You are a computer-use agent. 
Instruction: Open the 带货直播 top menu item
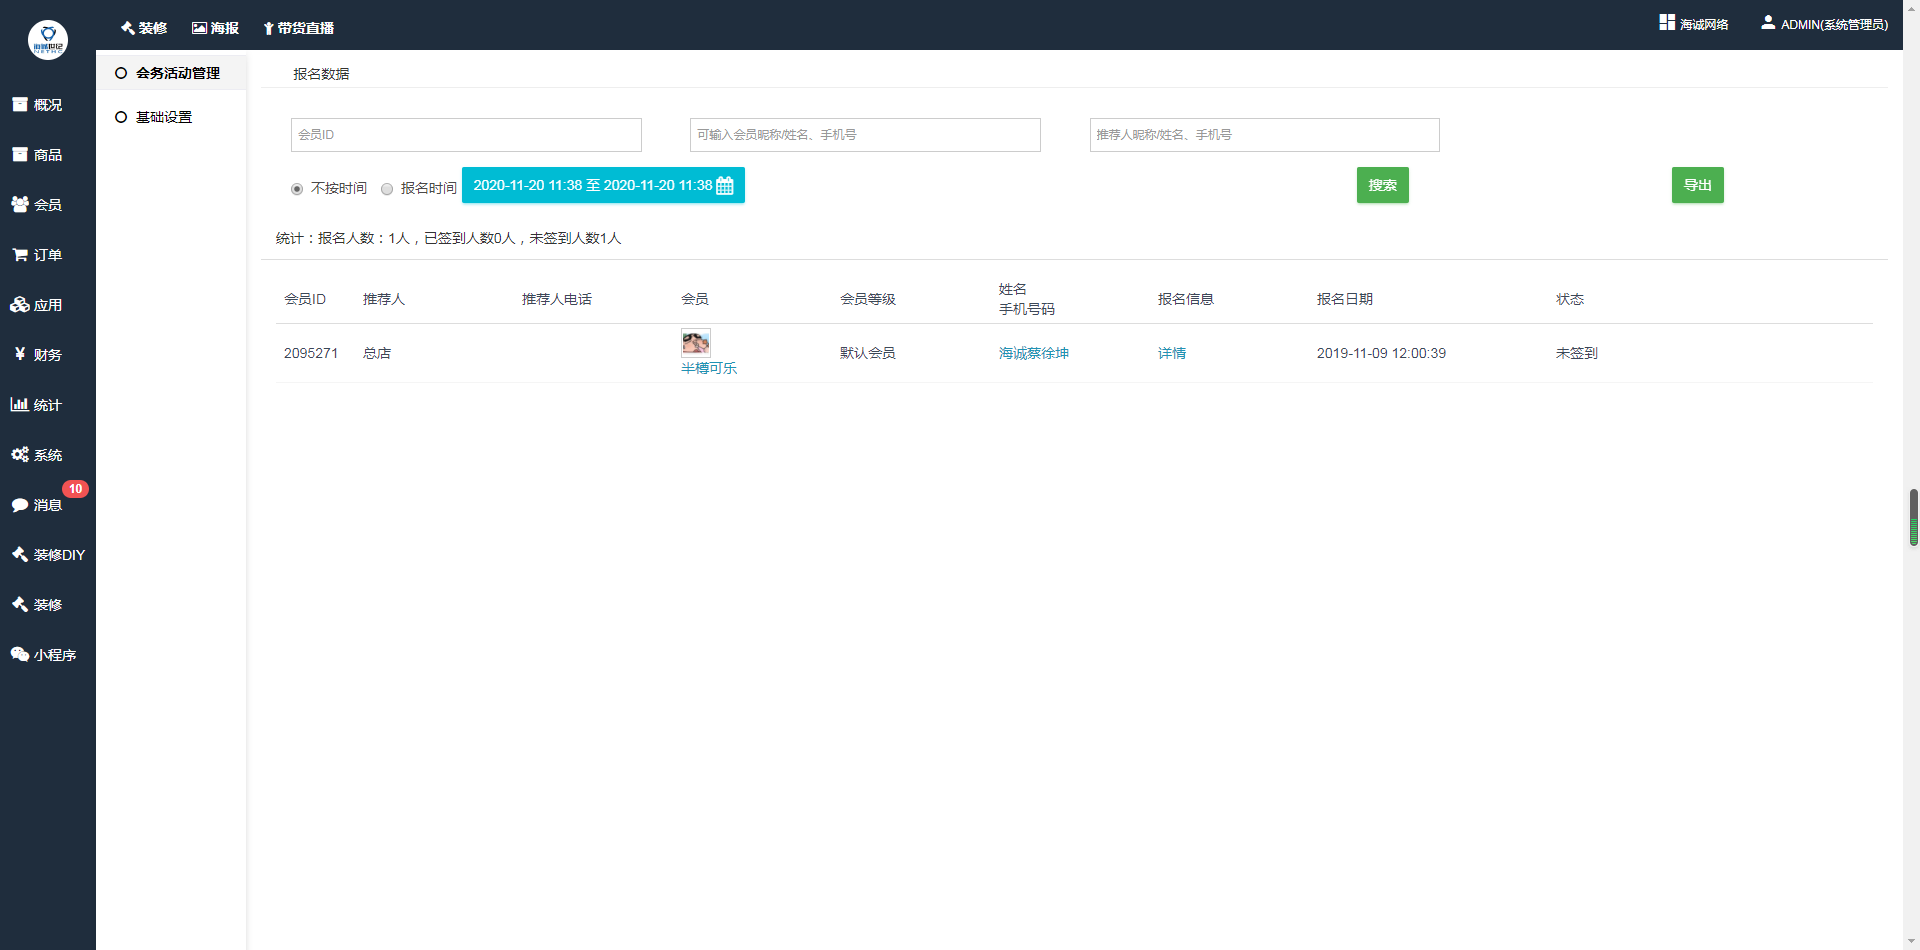click(x=299, y=28)
